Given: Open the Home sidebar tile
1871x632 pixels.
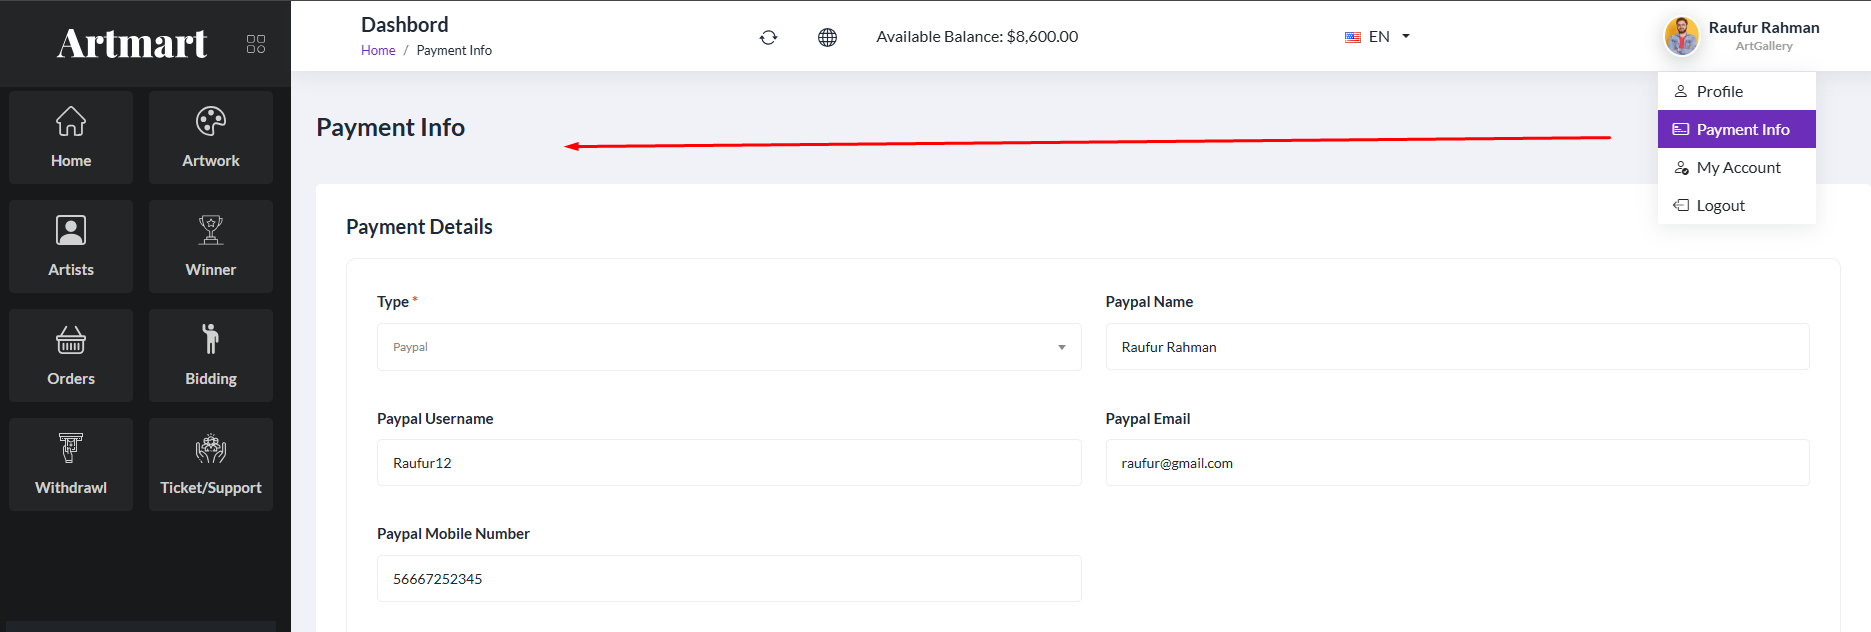Looking at the screenshot, I should point(71,138).
